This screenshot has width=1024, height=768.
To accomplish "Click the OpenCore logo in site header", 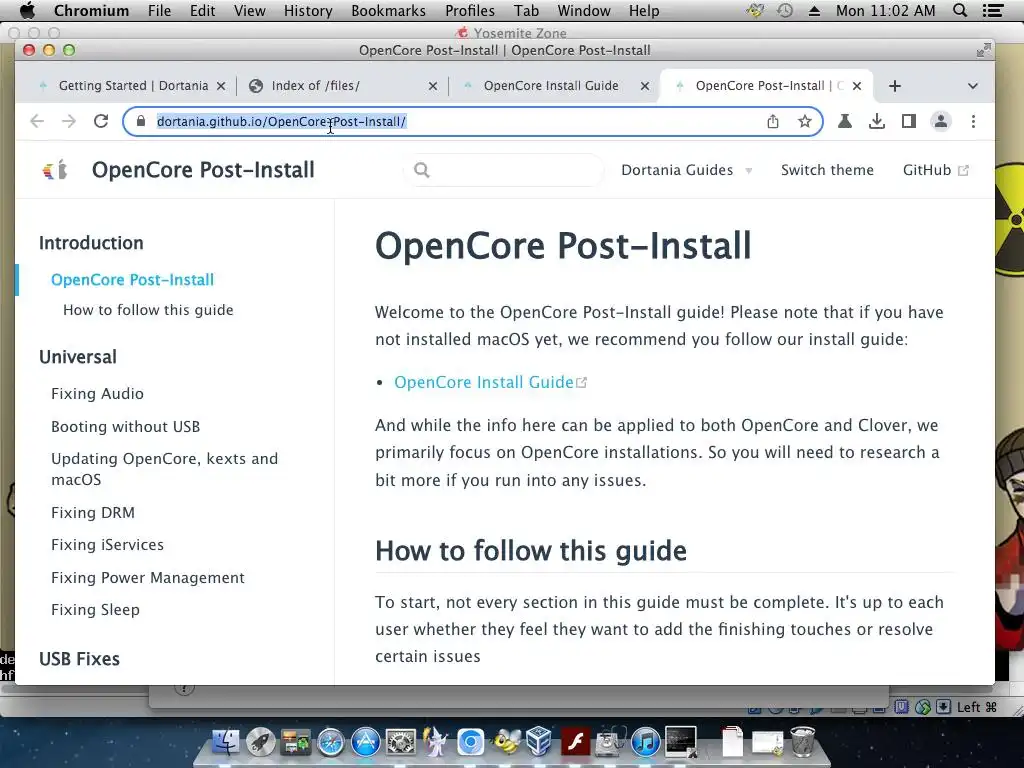I will (x=56, y=170).
